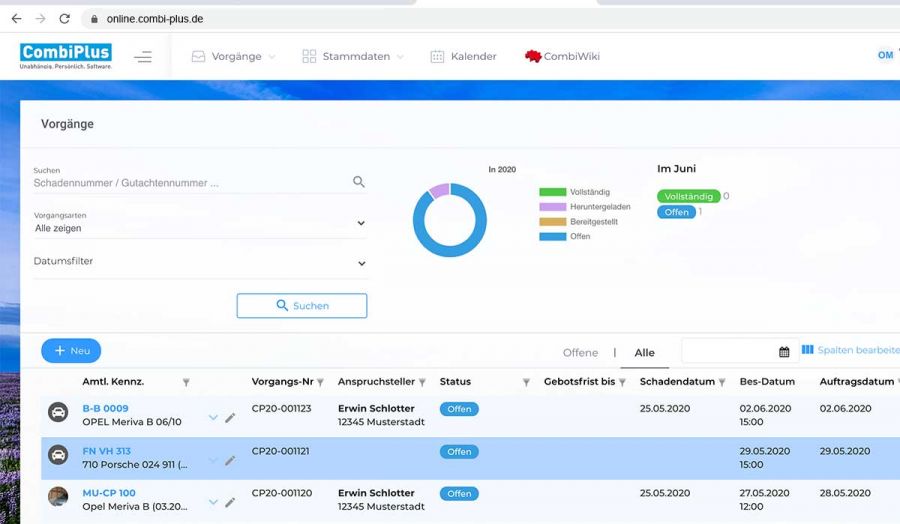
Task: Reload the page with browser refresh button
Action: pos(65,19)
